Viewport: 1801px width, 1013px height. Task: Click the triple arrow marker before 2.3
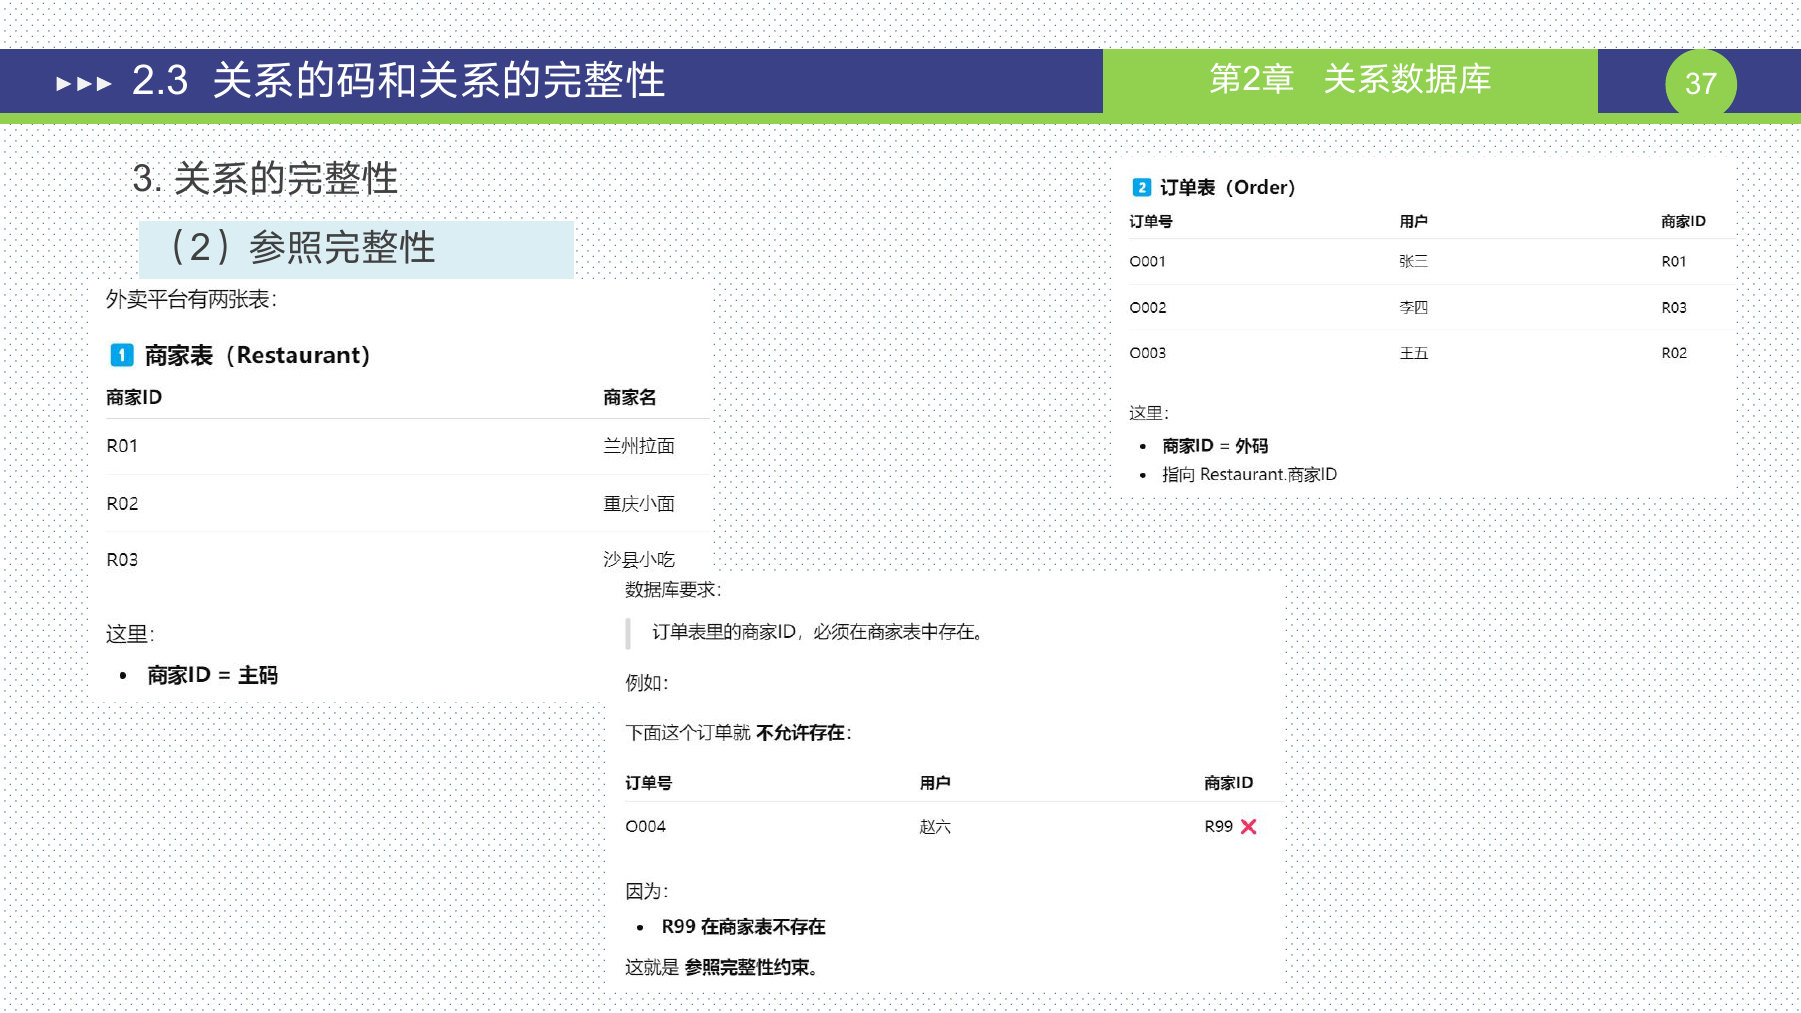click(x=84, y=83)
